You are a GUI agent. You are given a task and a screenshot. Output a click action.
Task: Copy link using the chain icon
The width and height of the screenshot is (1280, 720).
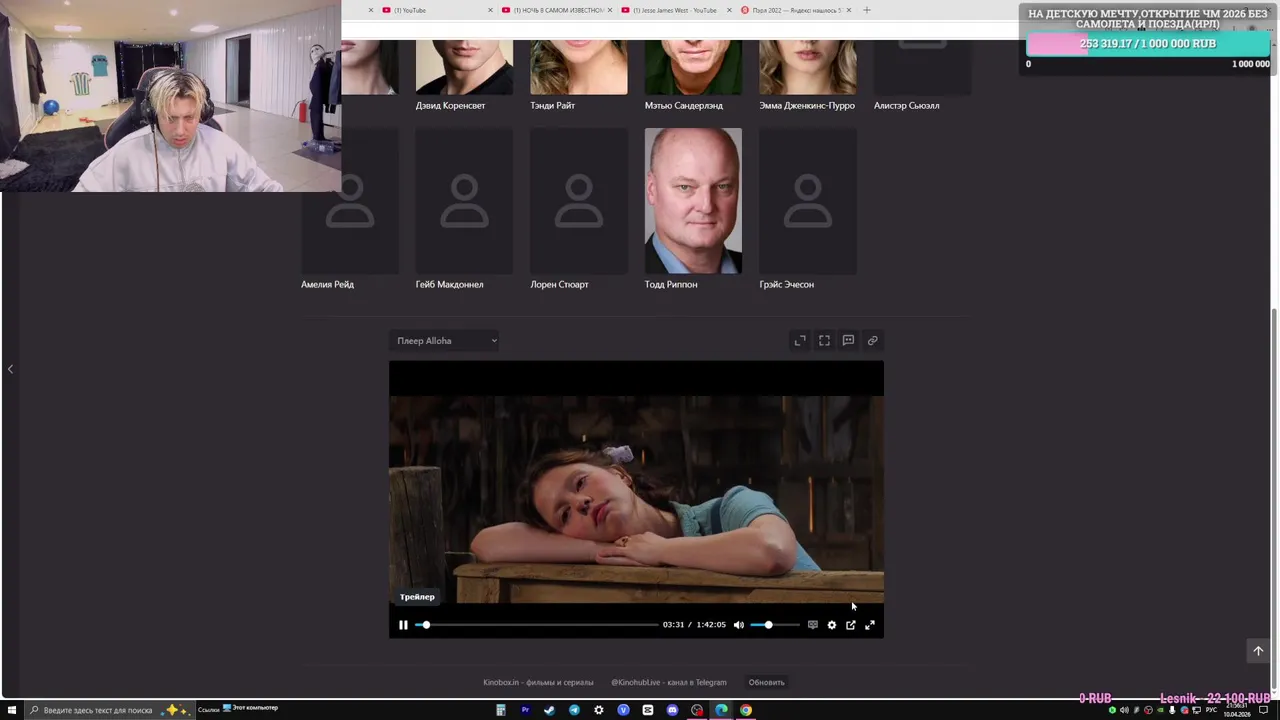872,341
